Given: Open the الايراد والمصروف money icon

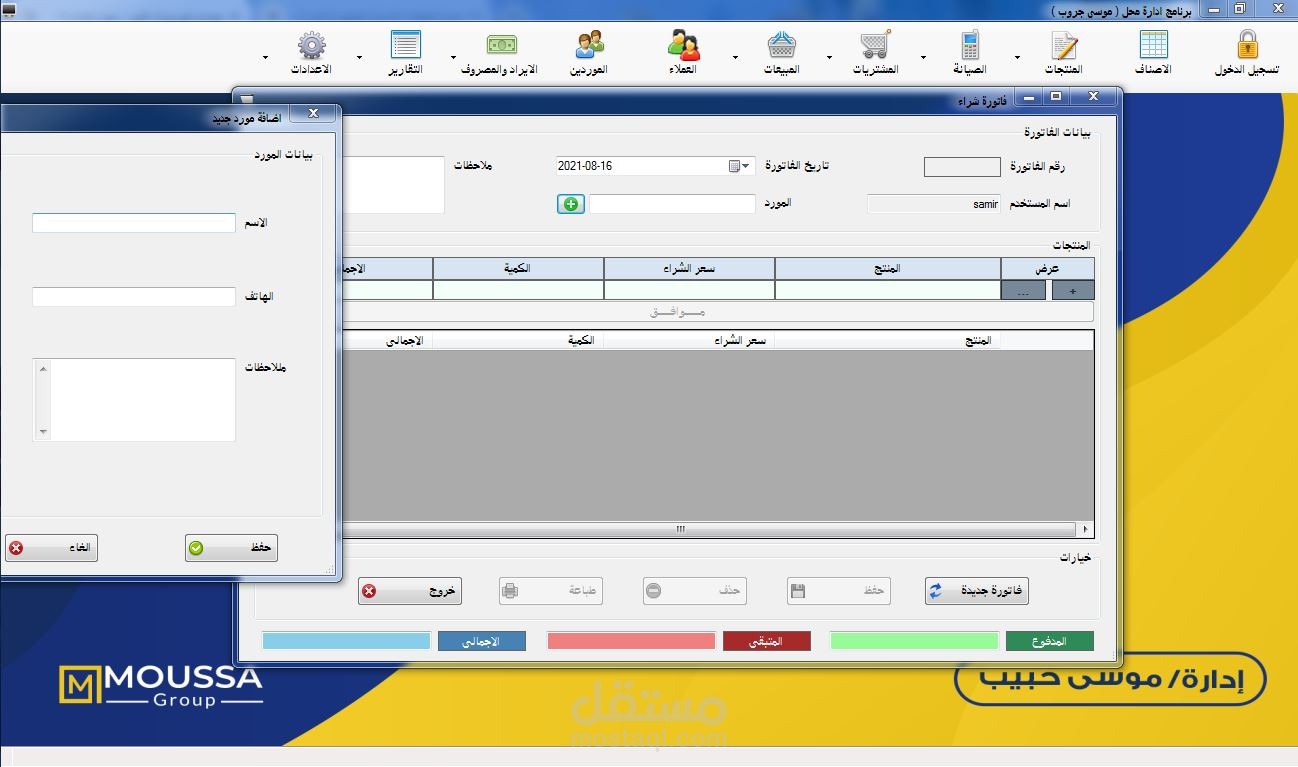Looking at the screenshot, I should coord(502,45).
